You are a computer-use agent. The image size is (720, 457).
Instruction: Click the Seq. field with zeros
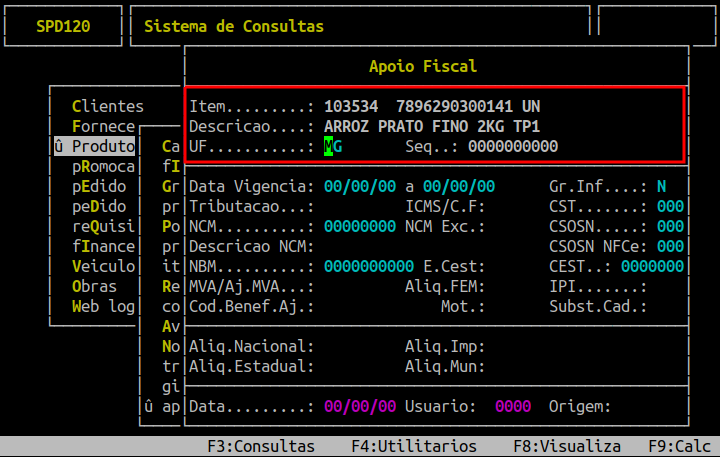coord(513,147)
